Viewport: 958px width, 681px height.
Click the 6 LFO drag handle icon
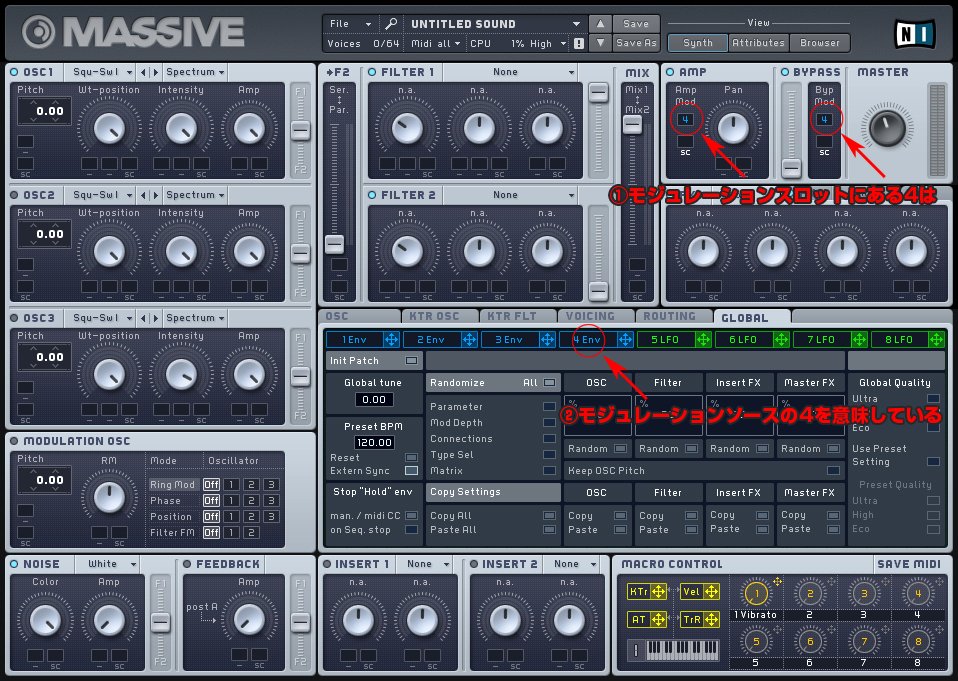[781, 340]
